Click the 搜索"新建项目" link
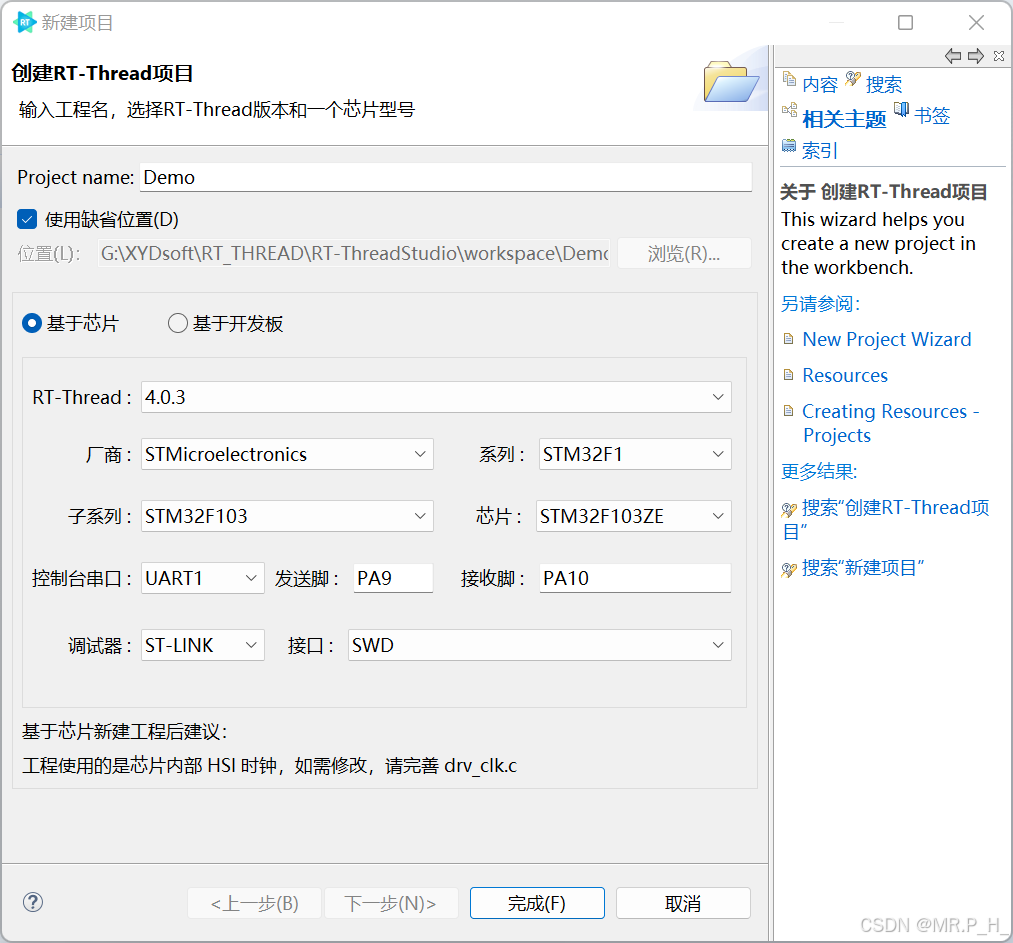Screen dimensions: 1013x943 coord(862,568)
